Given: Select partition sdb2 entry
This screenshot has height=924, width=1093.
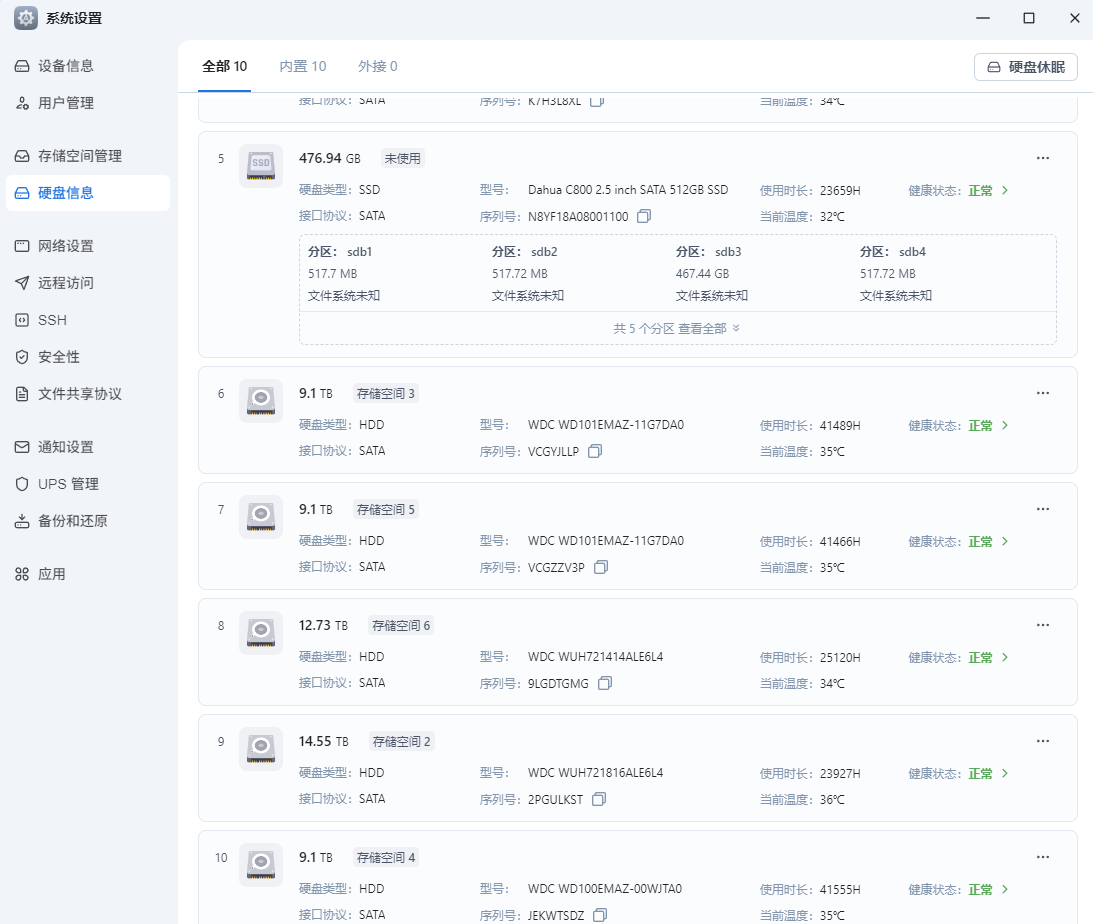Looking at the screenshot, I should 528,274.
